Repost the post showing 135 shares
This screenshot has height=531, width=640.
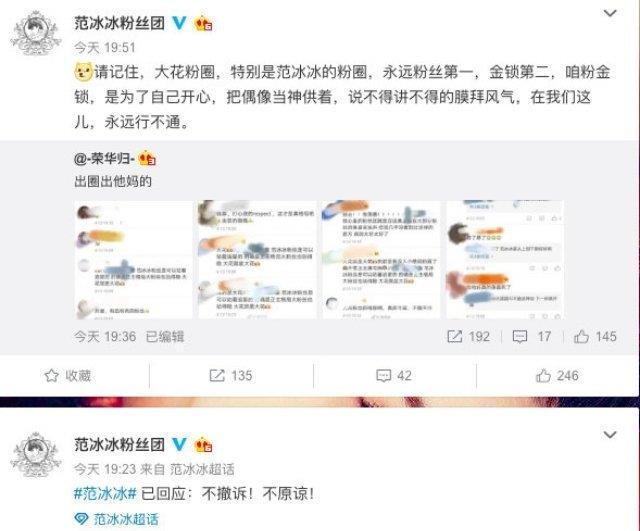(217, 375)
